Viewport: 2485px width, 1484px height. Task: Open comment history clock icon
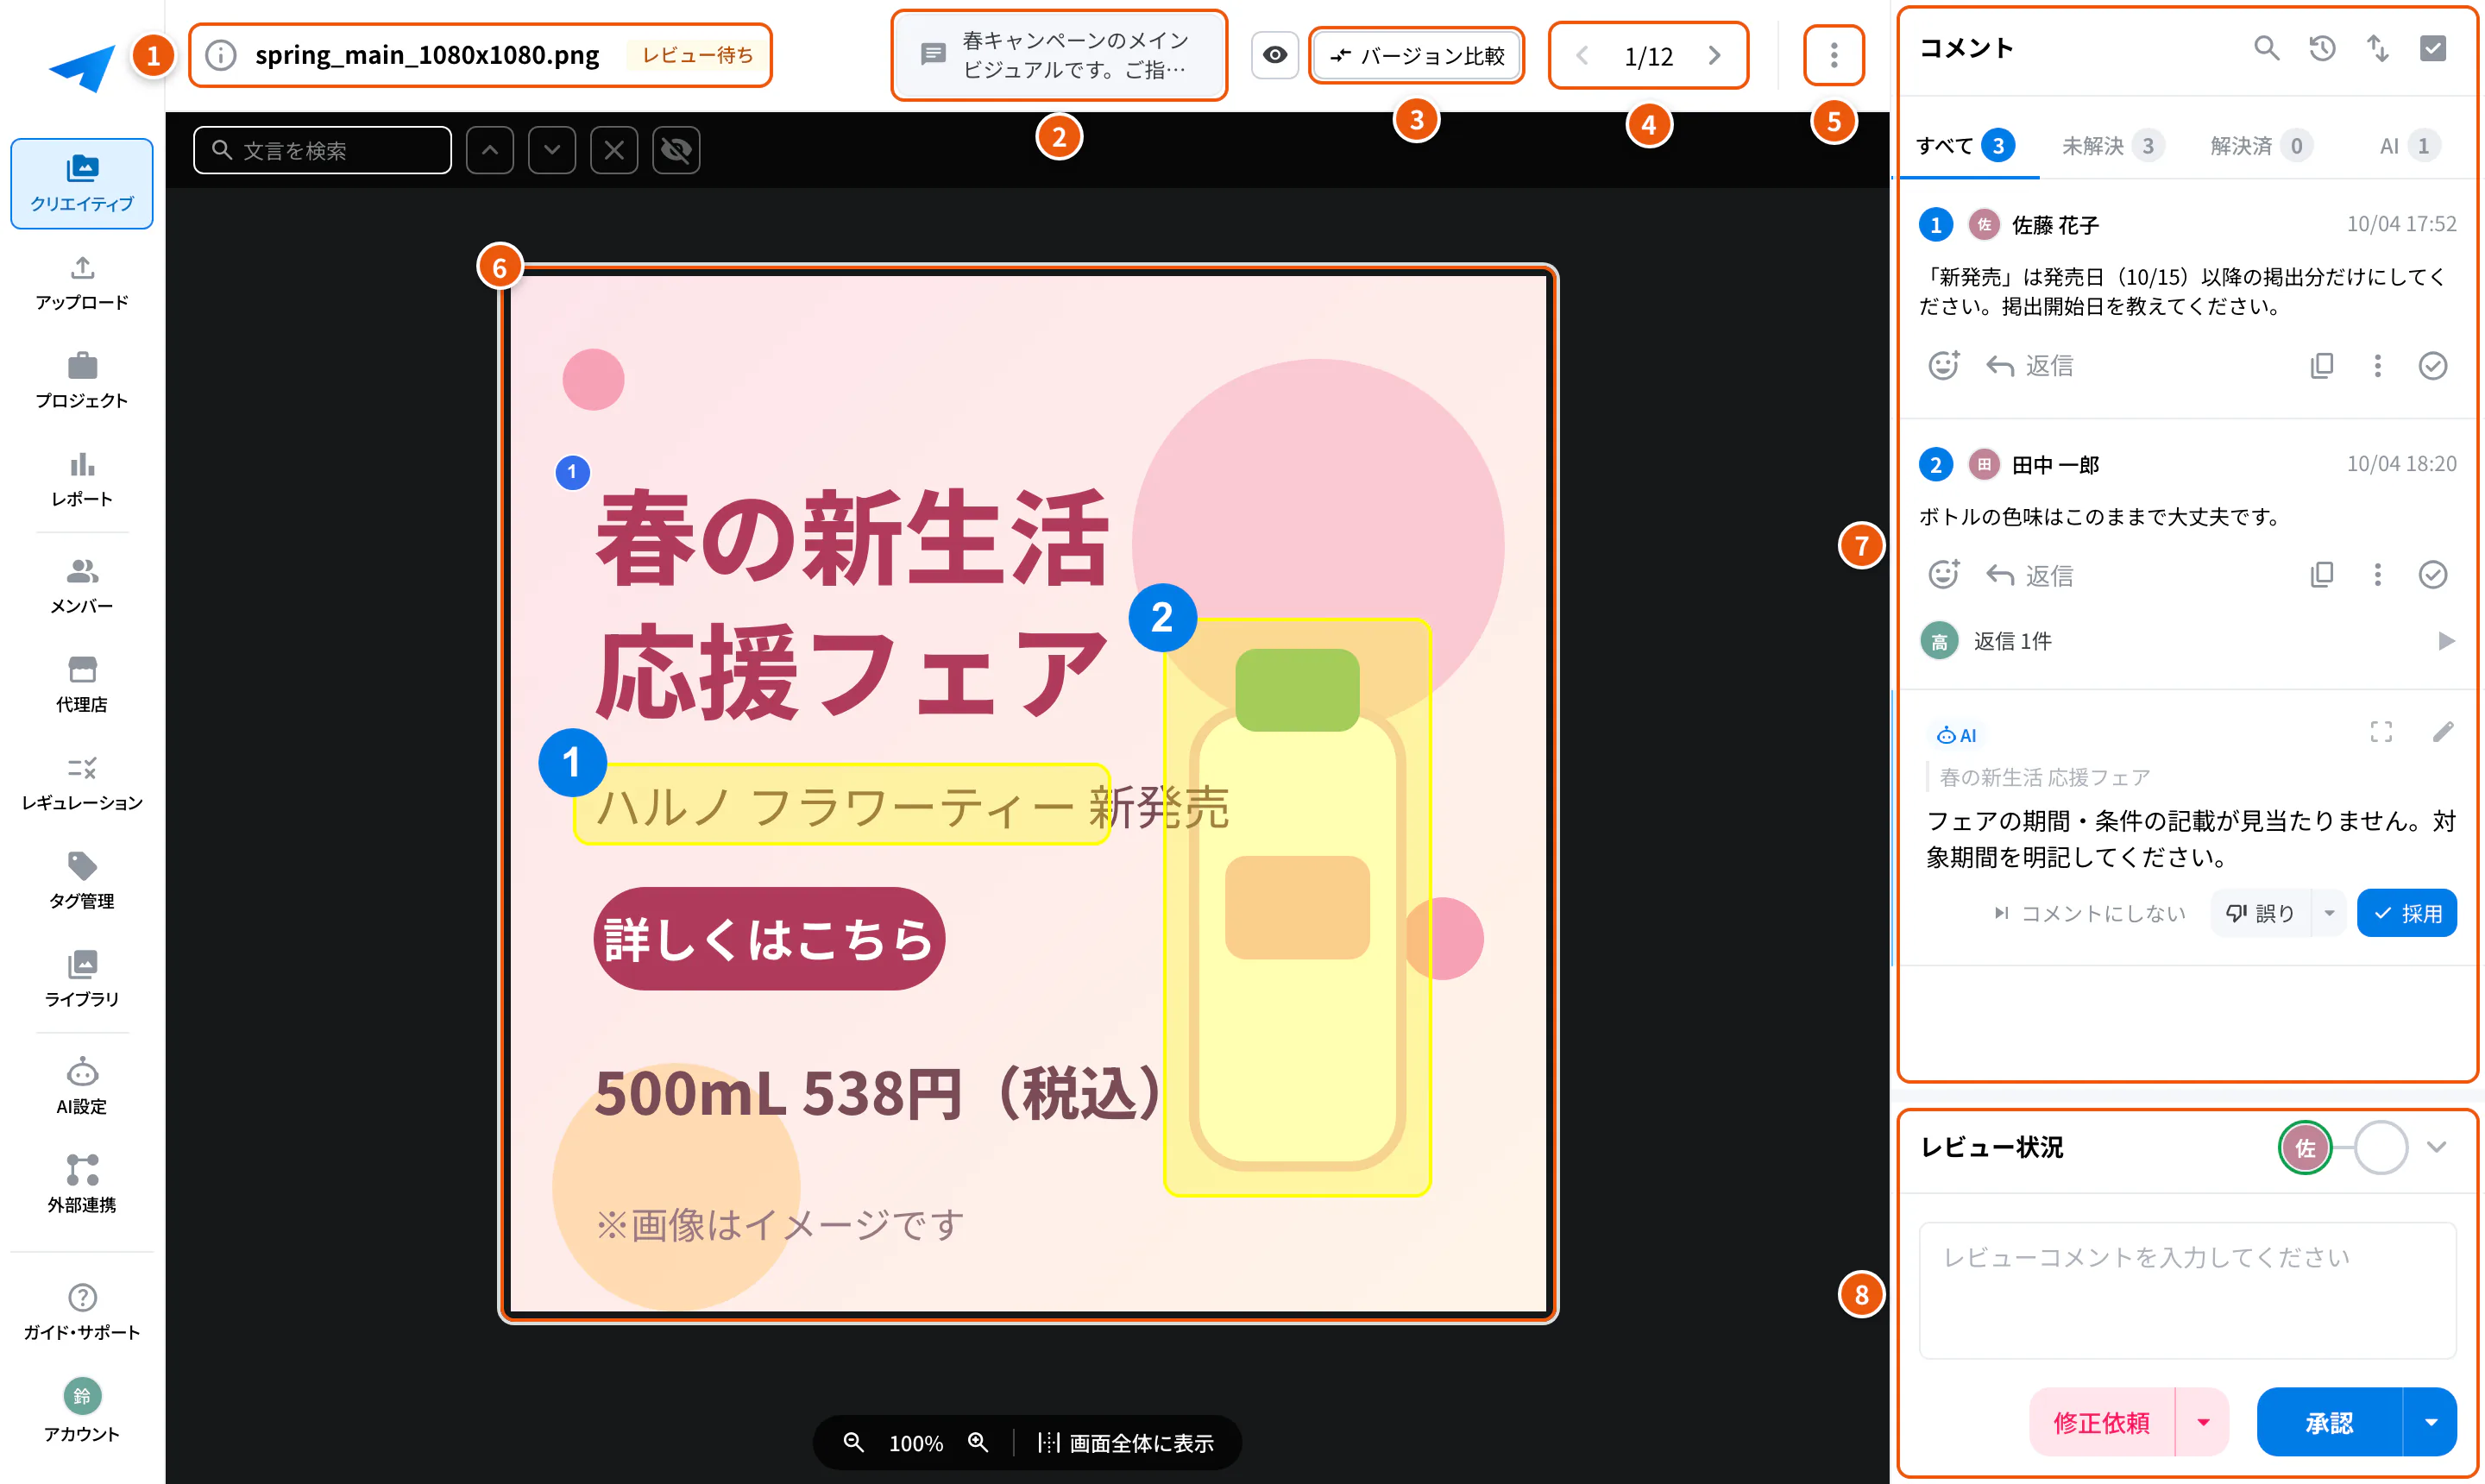[2322, 48]
